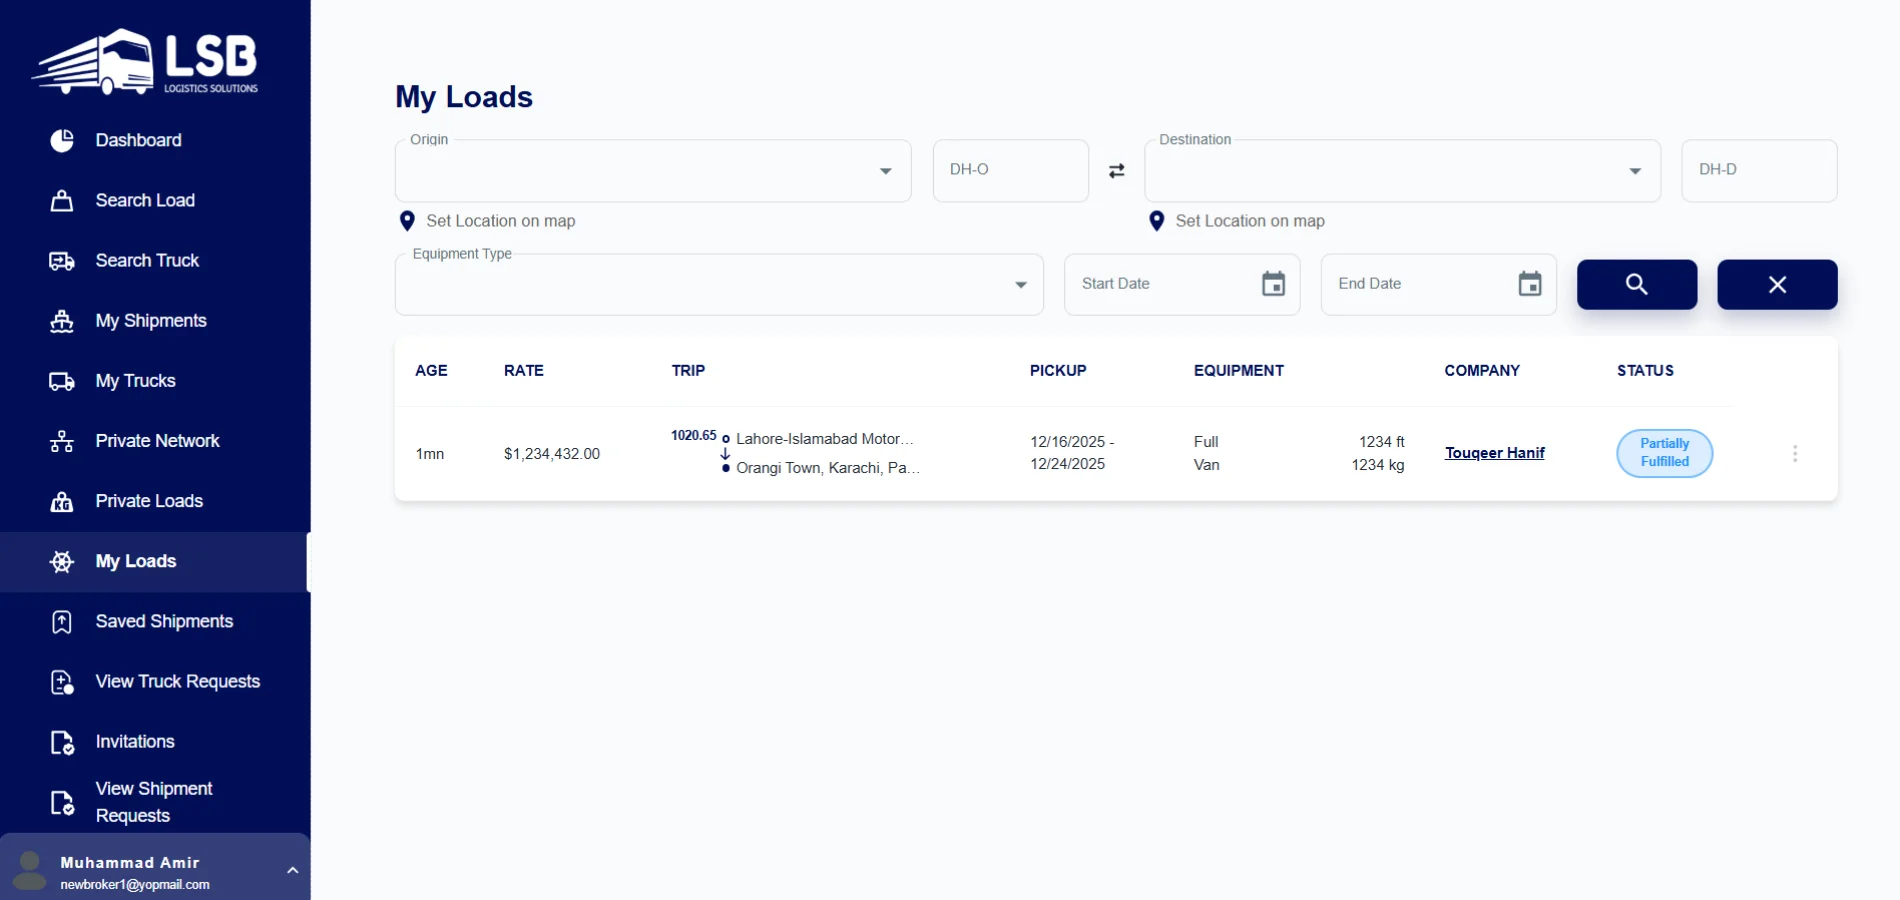1900x900 pixels.
Task: Open the Touqeer Hanif company link
Action: 1494,453
